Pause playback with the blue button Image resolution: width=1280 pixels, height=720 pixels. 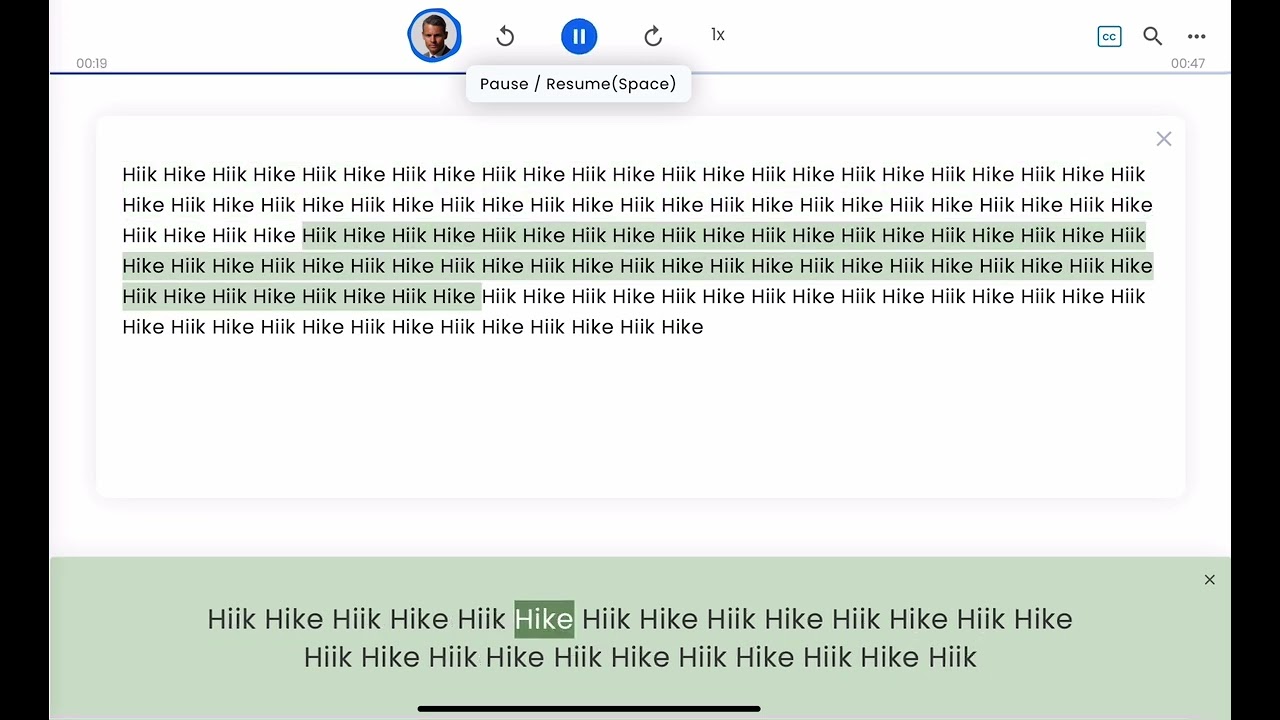579,36
